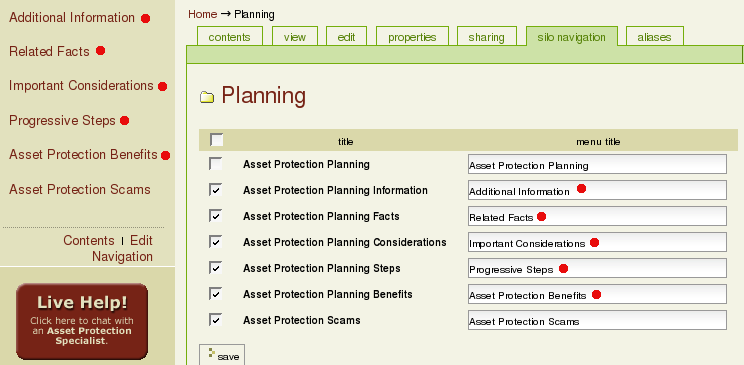Select the silo navigation tab

coord(572,36)
